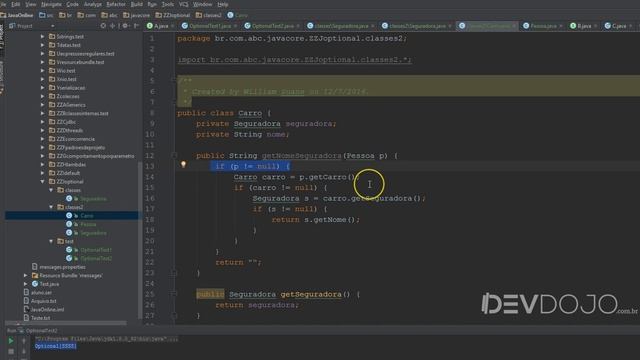Screen dimensions: 640x360
Task: Hide the Project panel with hide icon
Action: coord(137,26)
